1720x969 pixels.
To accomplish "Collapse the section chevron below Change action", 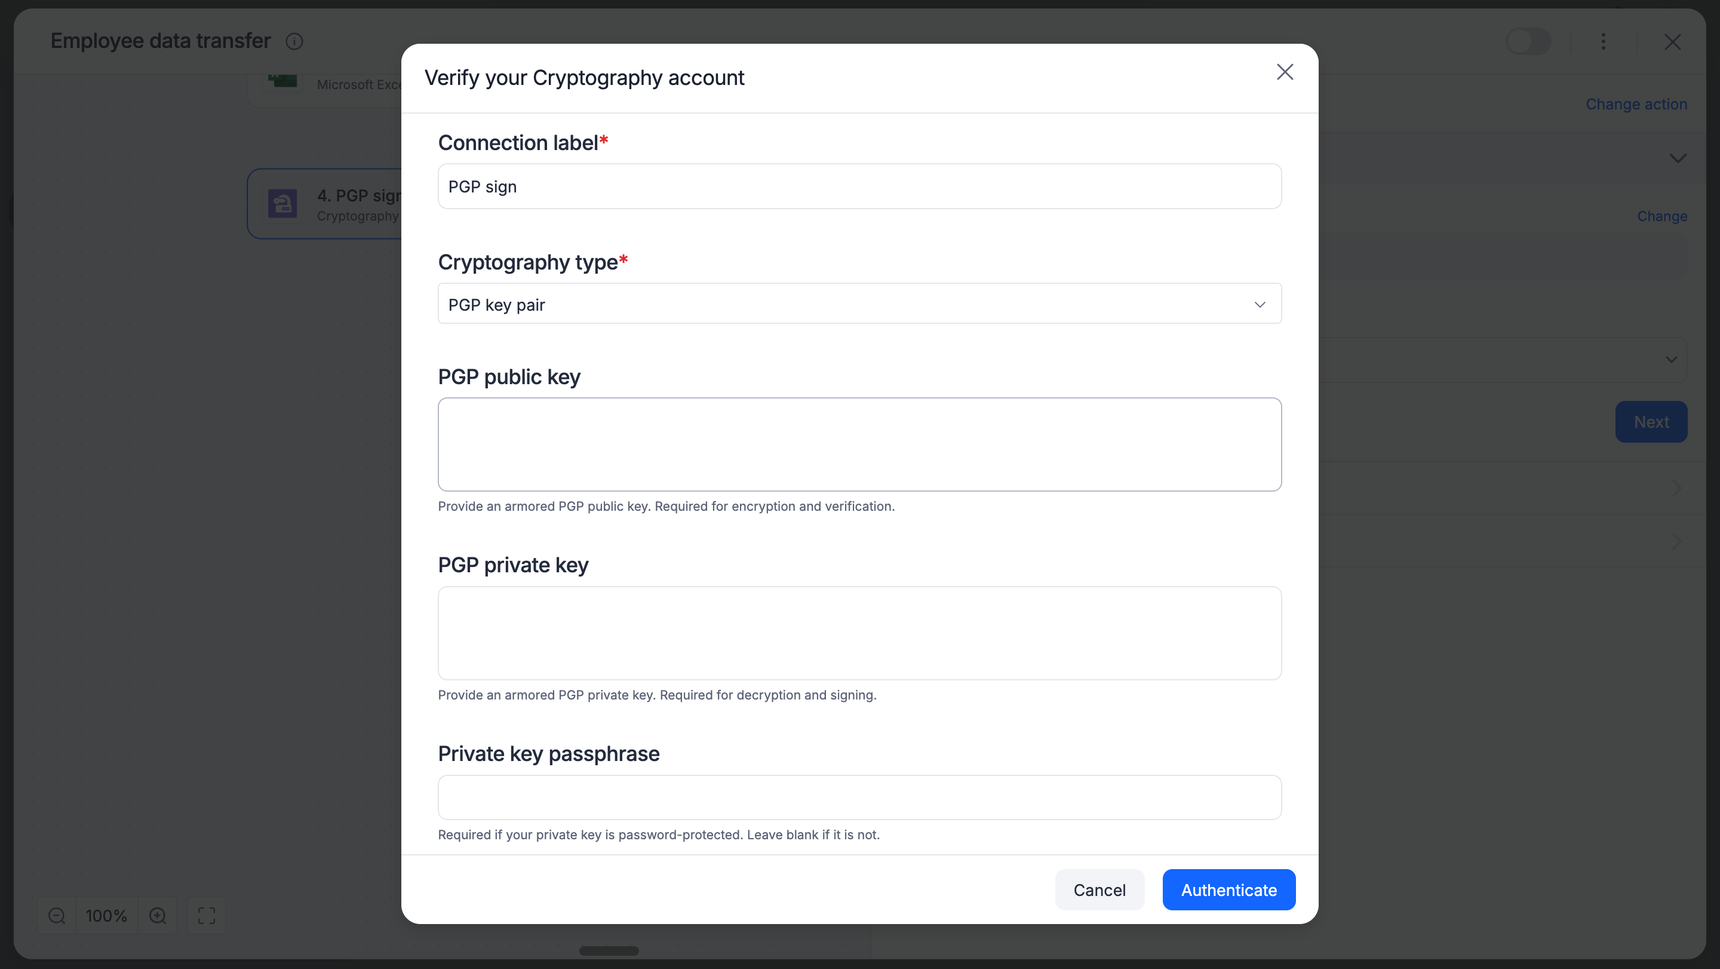I will click(1677, 158).
